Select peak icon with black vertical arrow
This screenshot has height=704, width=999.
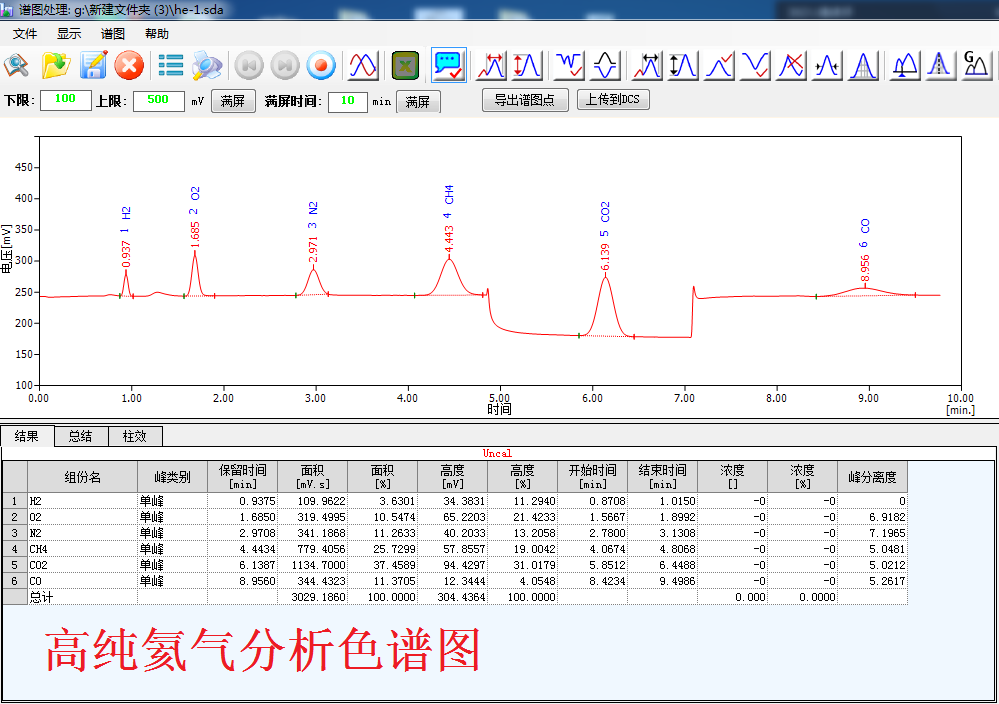click(683, 65)
